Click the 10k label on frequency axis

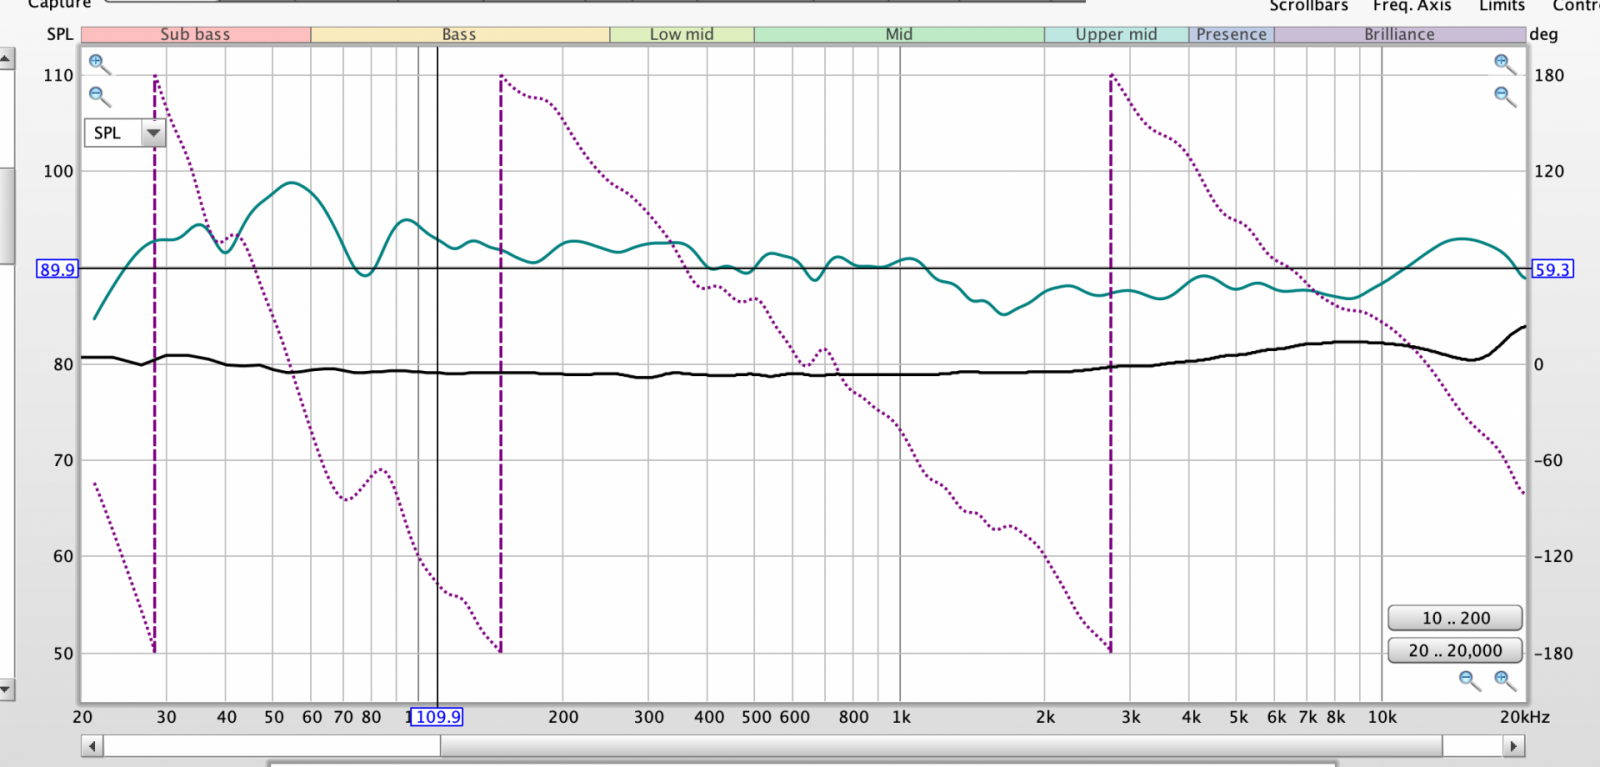pos(1382,717)
